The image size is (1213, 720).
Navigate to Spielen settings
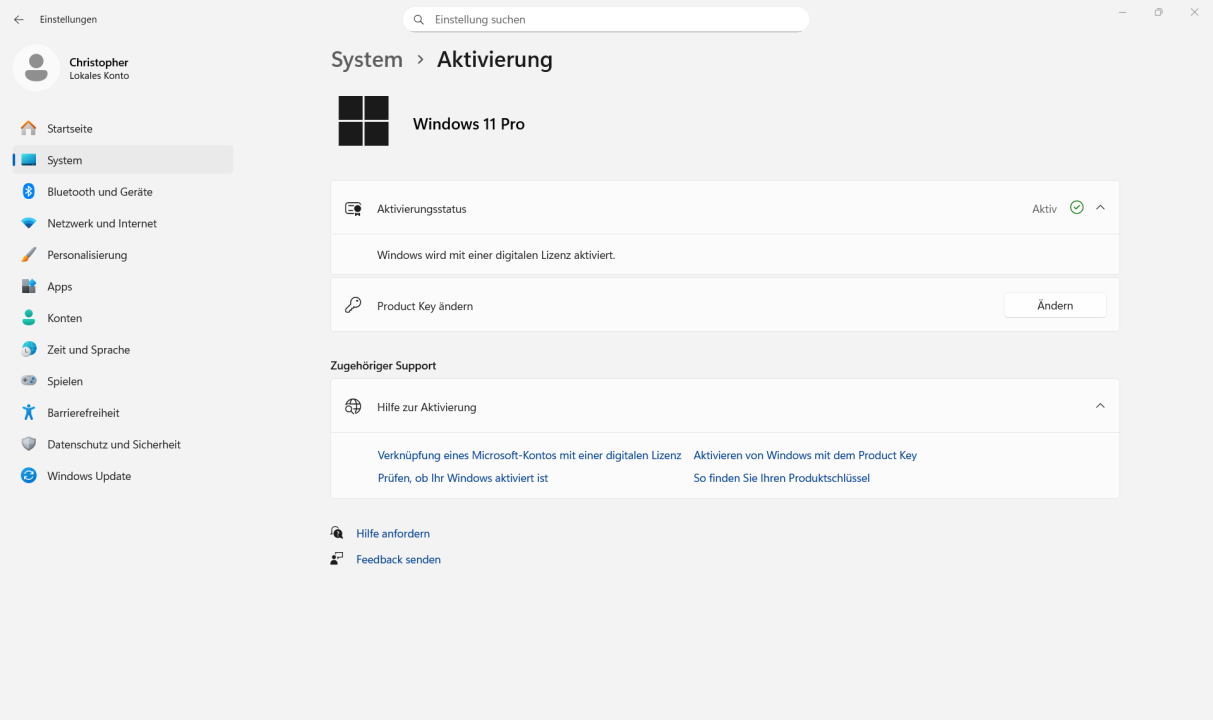coord(65,382)
